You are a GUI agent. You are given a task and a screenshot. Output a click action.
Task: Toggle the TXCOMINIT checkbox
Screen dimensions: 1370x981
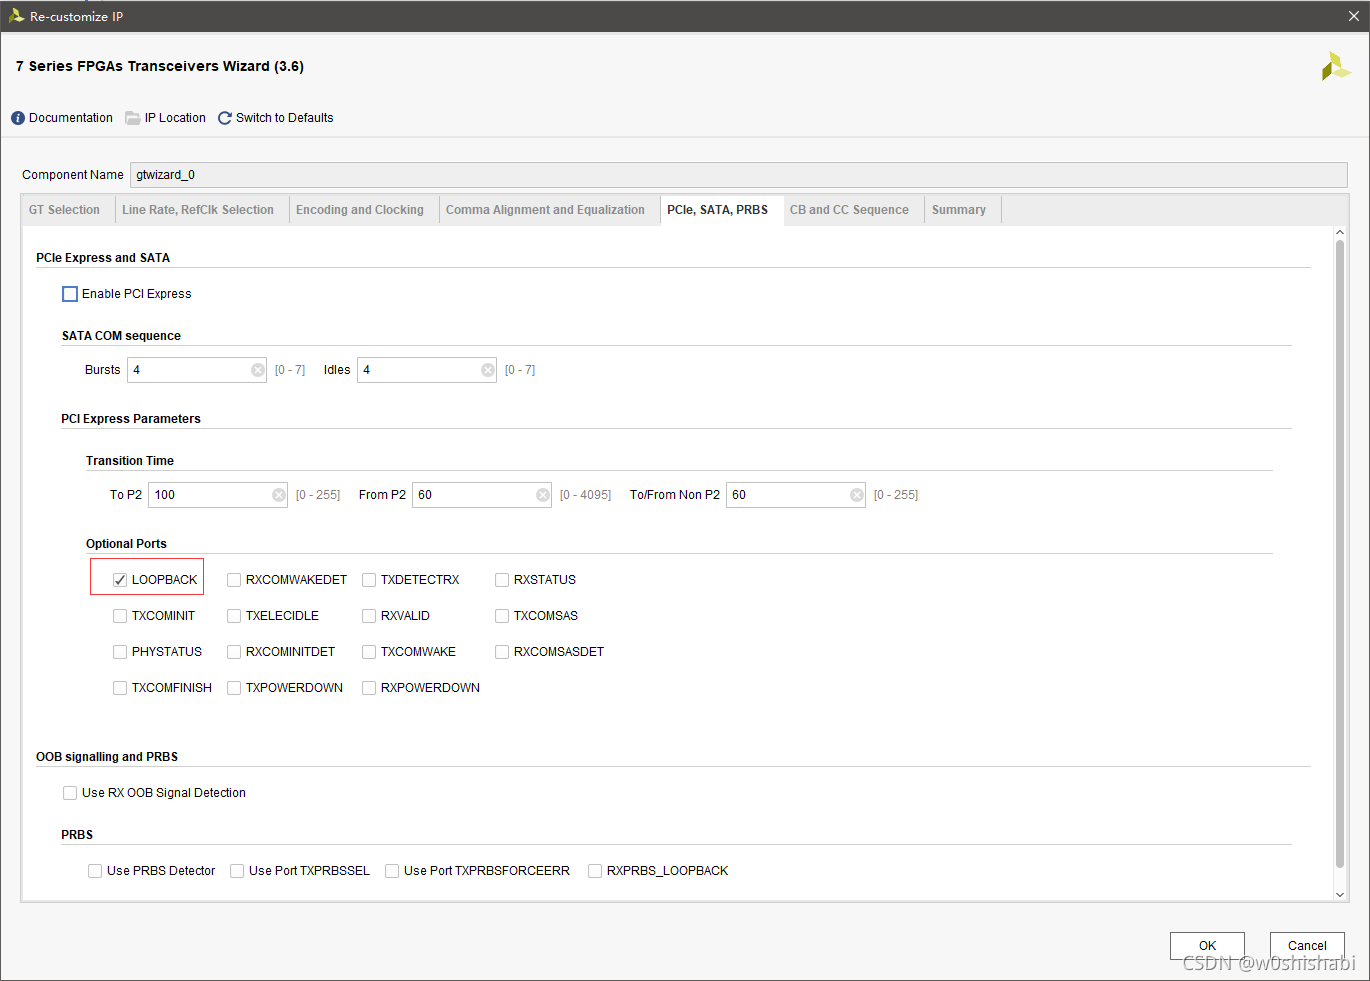click(120, 616)
